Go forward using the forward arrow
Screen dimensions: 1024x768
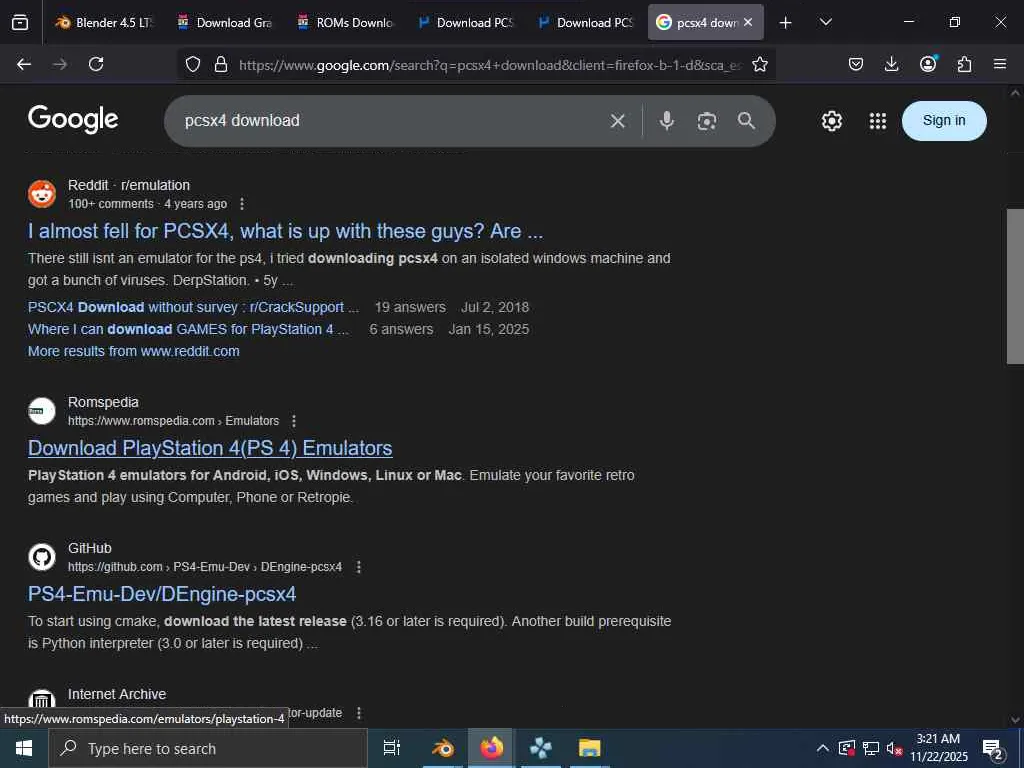tap(60, 64)
